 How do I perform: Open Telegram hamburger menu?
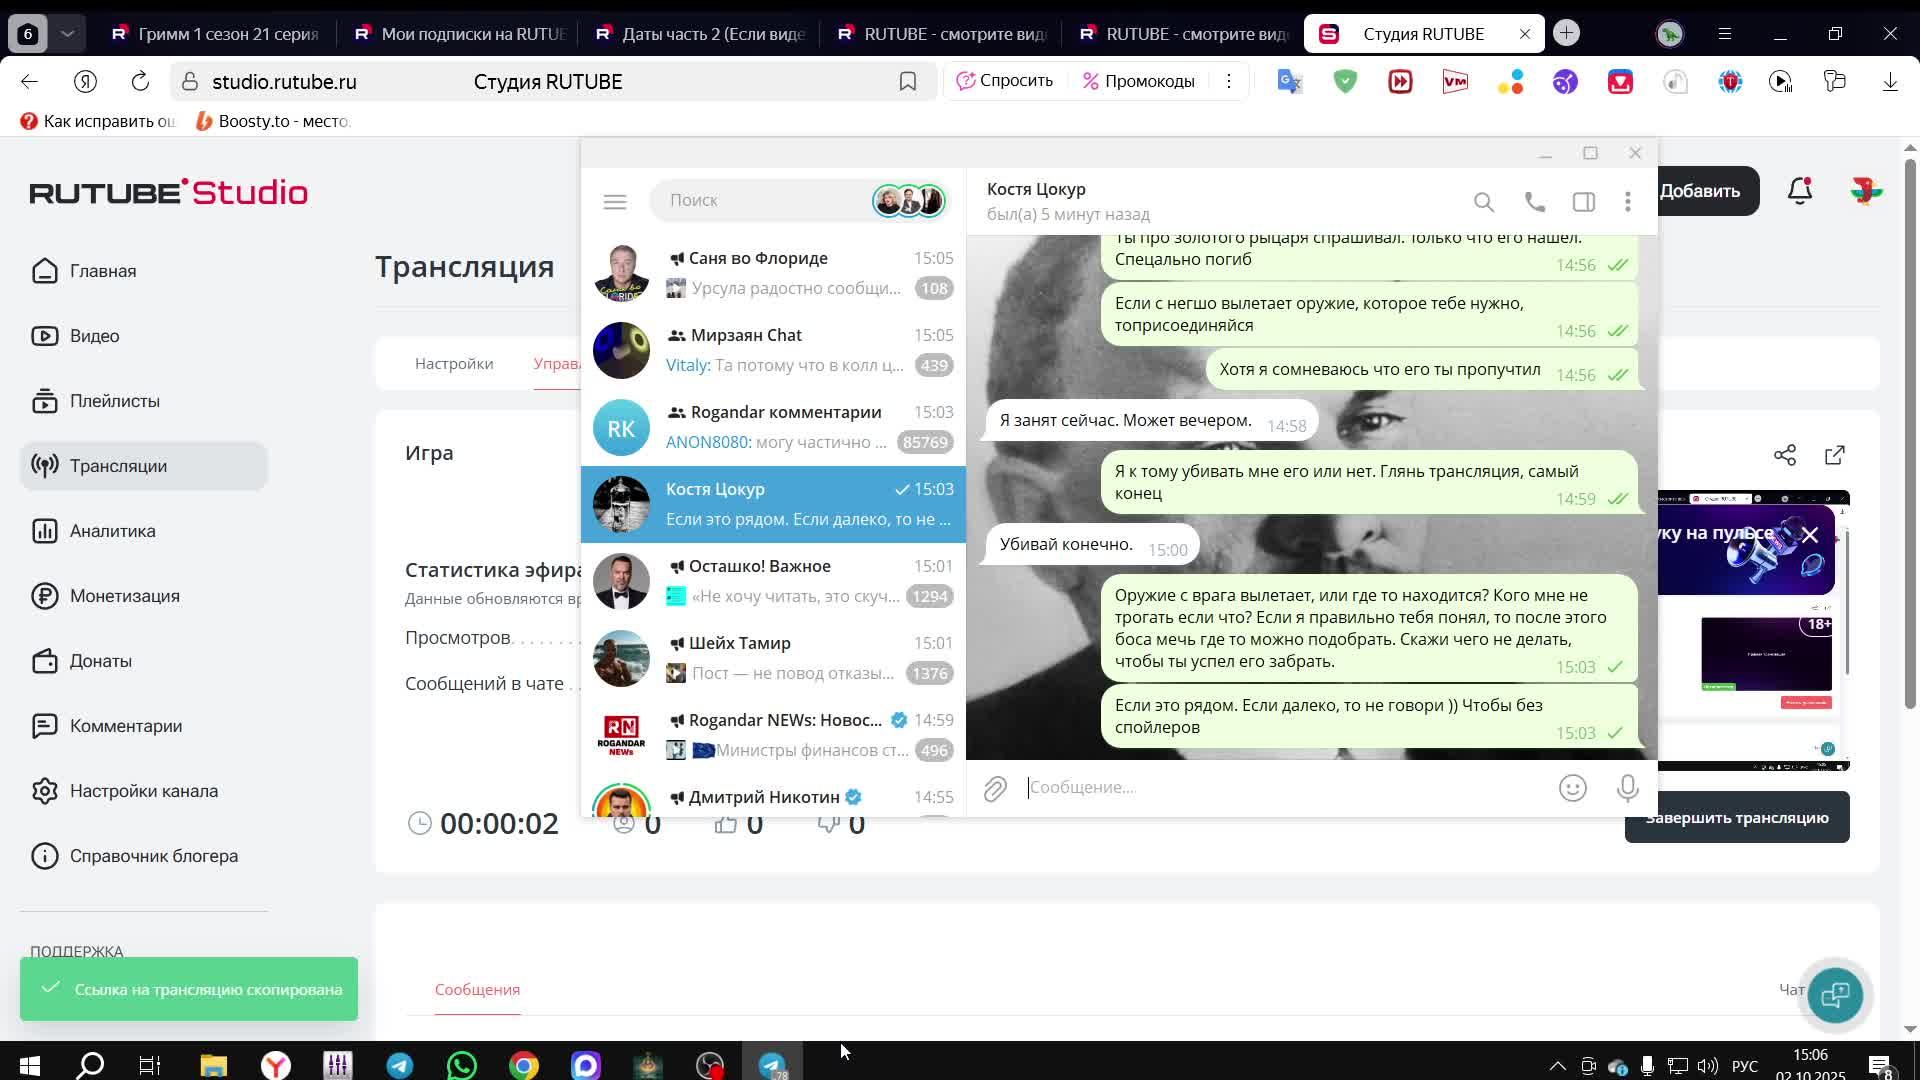pyautogui.click(x=615, y=202)
